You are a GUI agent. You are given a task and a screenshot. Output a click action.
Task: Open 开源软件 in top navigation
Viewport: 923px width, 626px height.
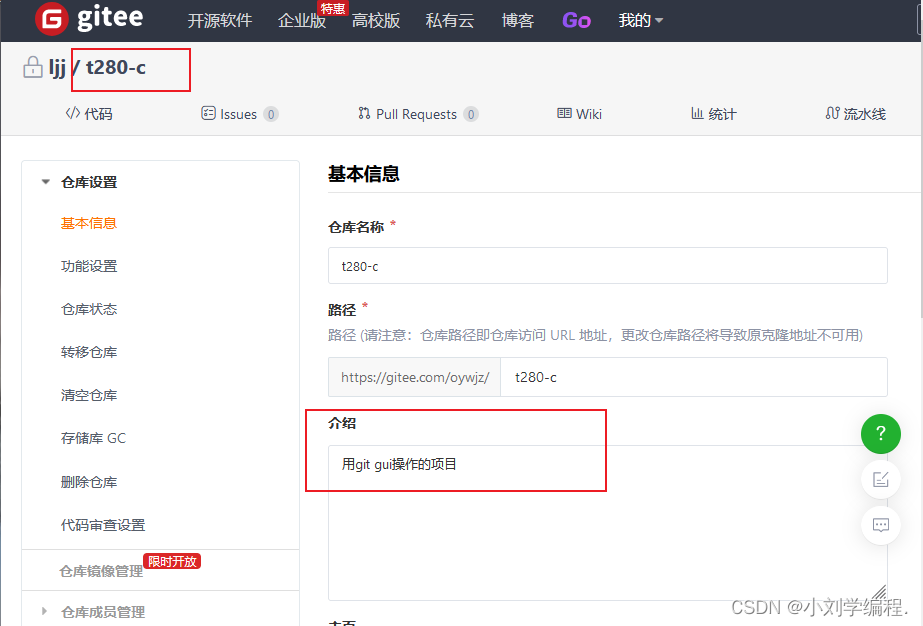tap(220, 21)
